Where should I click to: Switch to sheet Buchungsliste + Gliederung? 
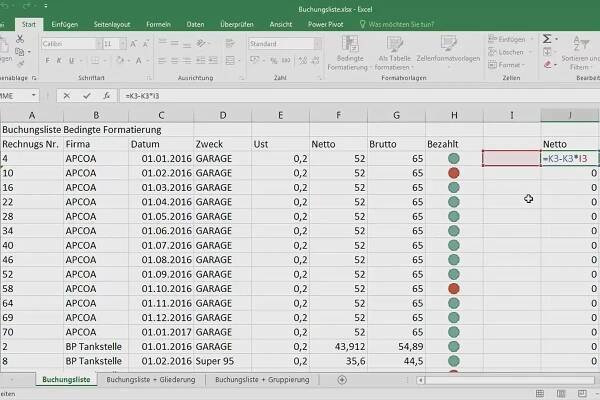point(151,380)
